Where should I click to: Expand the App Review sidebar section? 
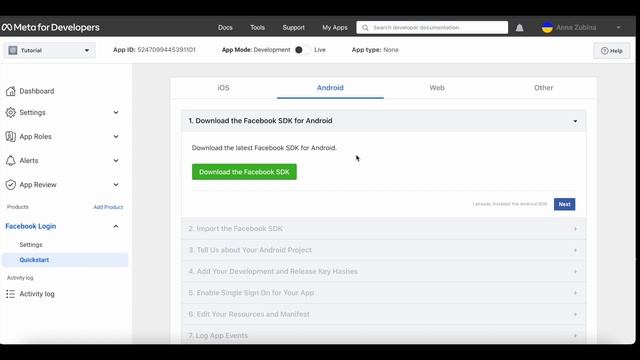(x=116, y=184)
